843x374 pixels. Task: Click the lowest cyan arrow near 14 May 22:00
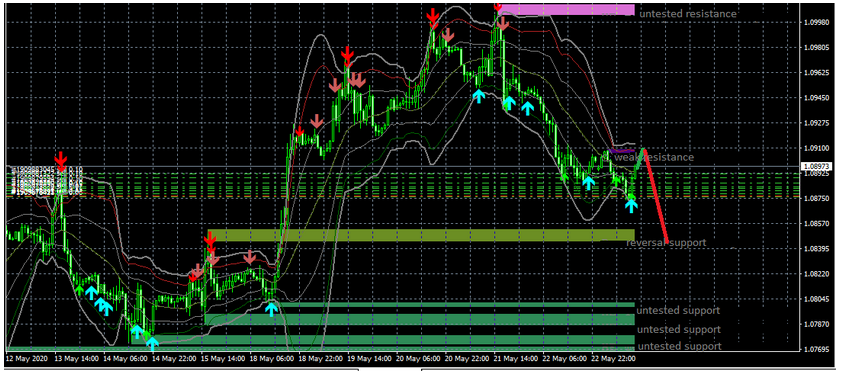[153, 343]
